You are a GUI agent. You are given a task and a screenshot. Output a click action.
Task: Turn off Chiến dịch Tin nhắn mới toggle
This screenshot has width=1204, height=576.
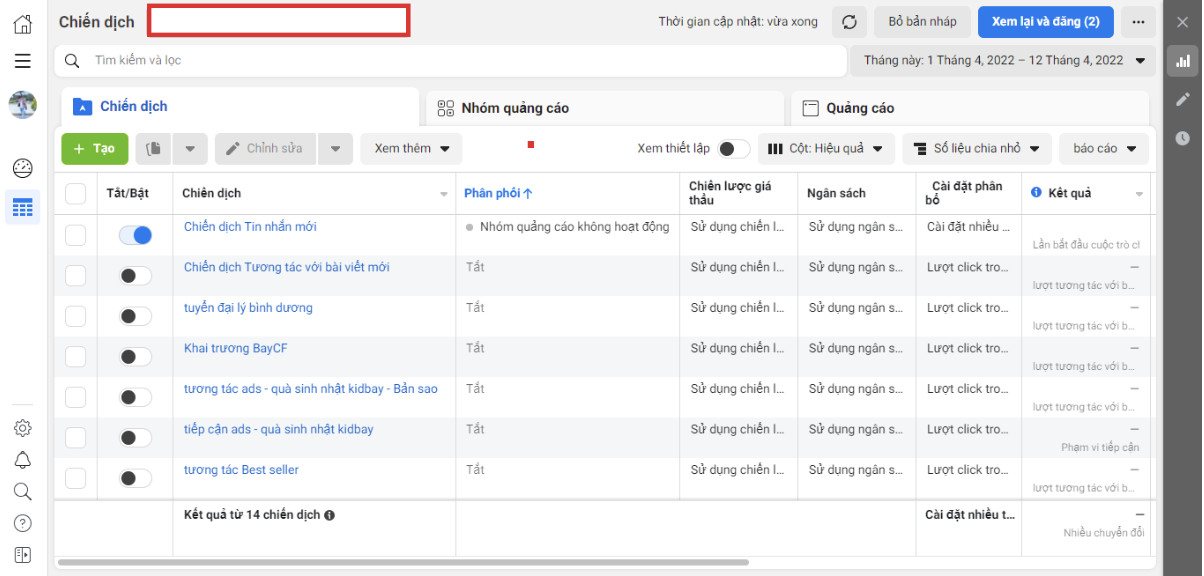pos(135,235)
